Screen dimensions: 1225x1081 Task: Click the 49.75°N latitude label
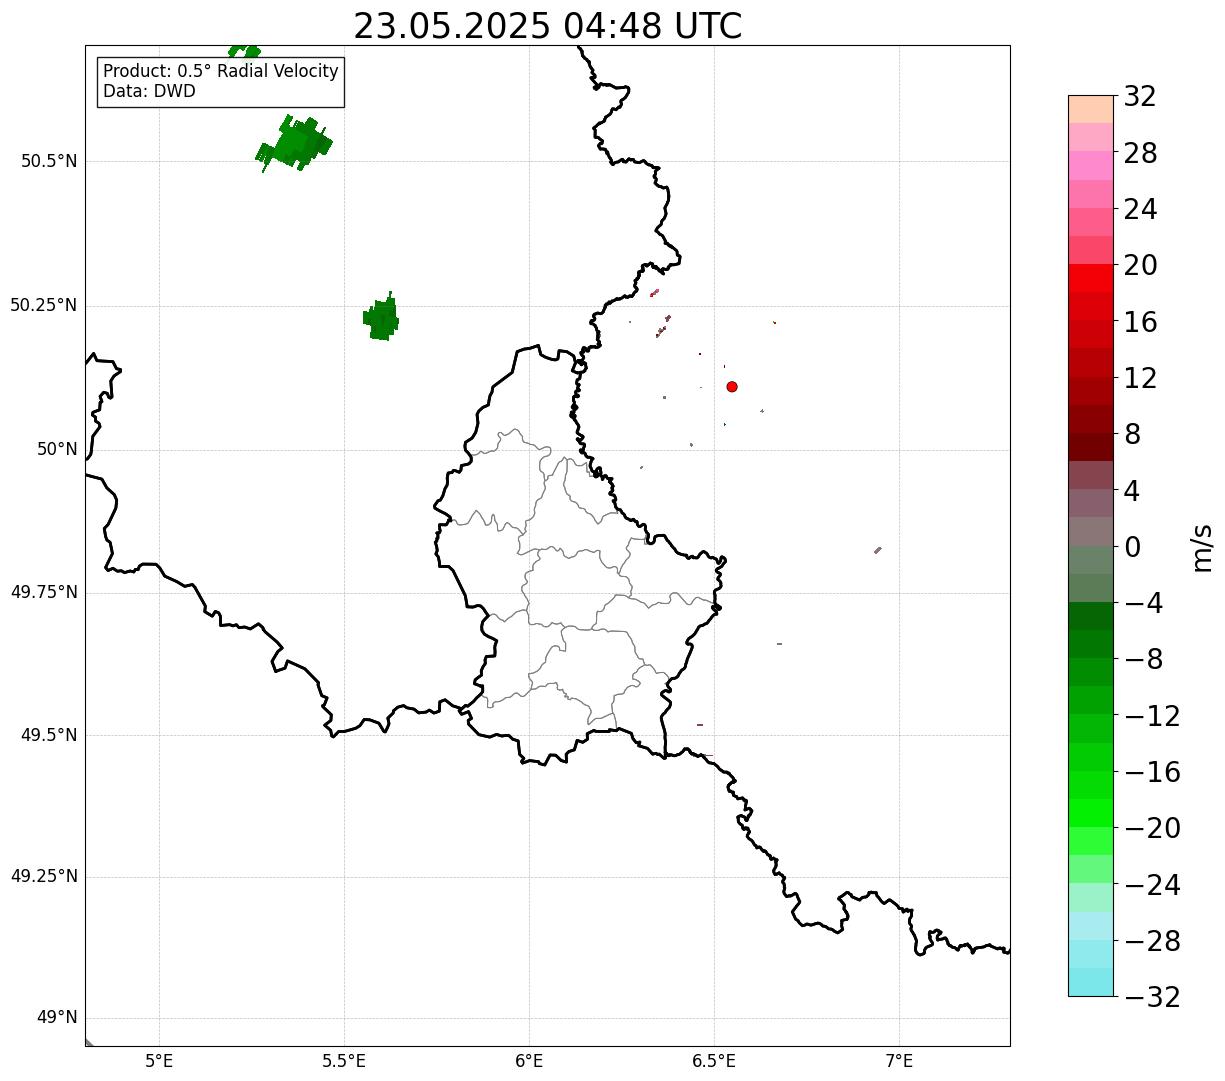(44, 592)
